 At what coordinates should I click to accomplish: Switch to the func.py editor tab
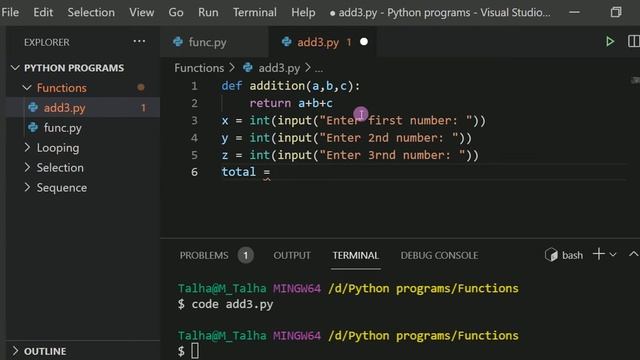[214, 42]
